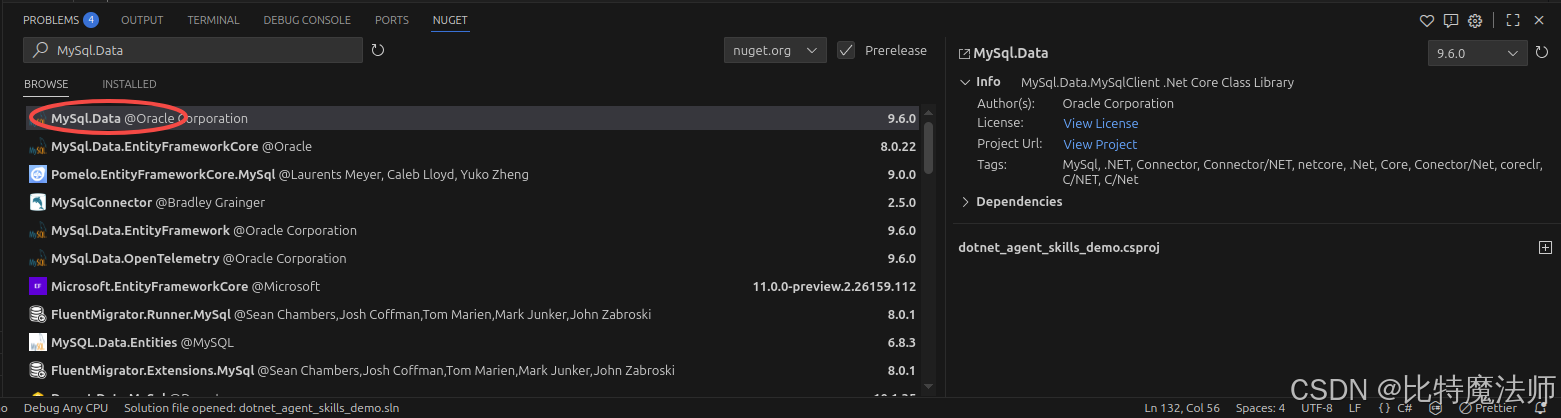Click the MySql.Data search input field
Viewport: 1561px width, 418px height.
193,50
